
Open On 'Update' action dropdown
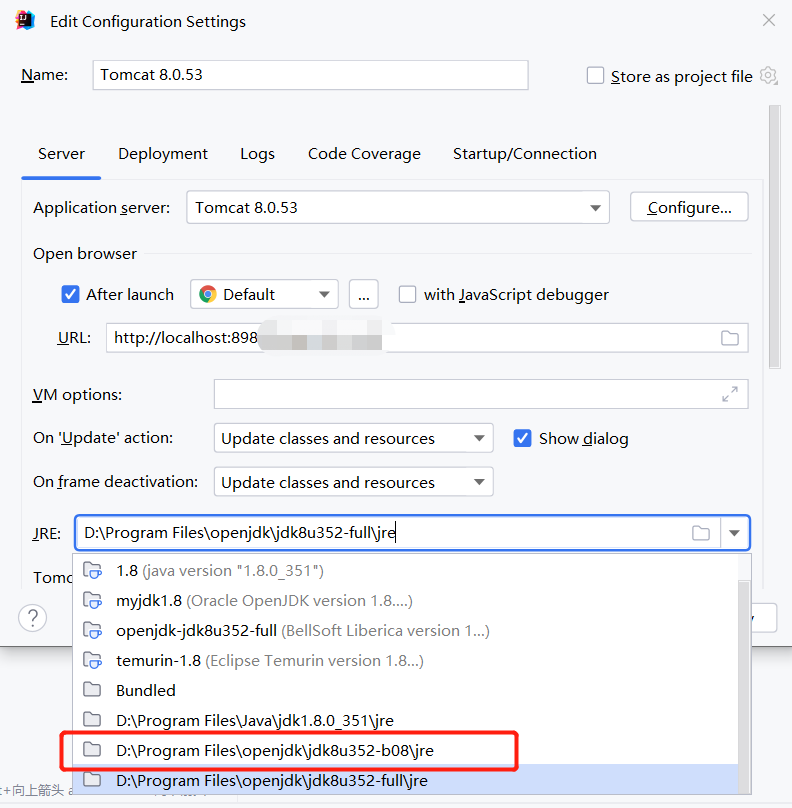click(353, 438)
